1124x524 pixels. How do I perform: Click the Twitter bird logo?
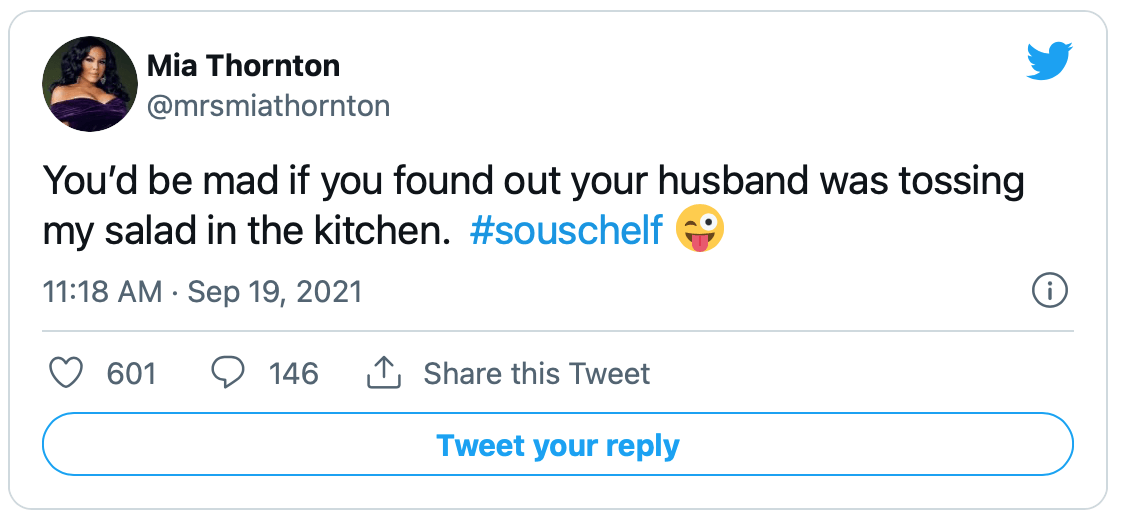pos(1049,60)
